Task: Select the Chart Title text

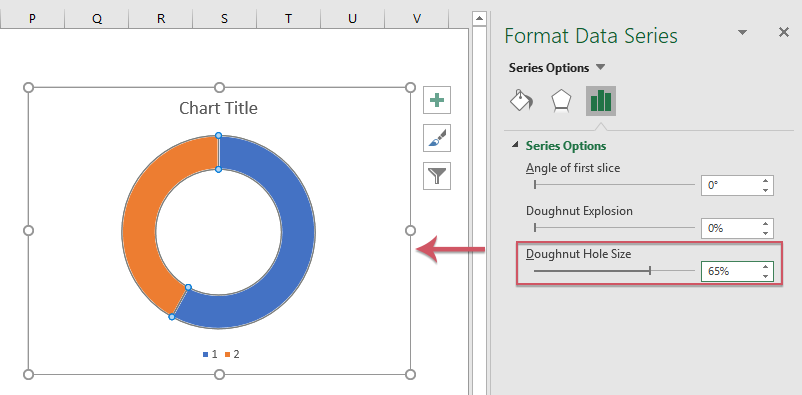Action: 218,108
